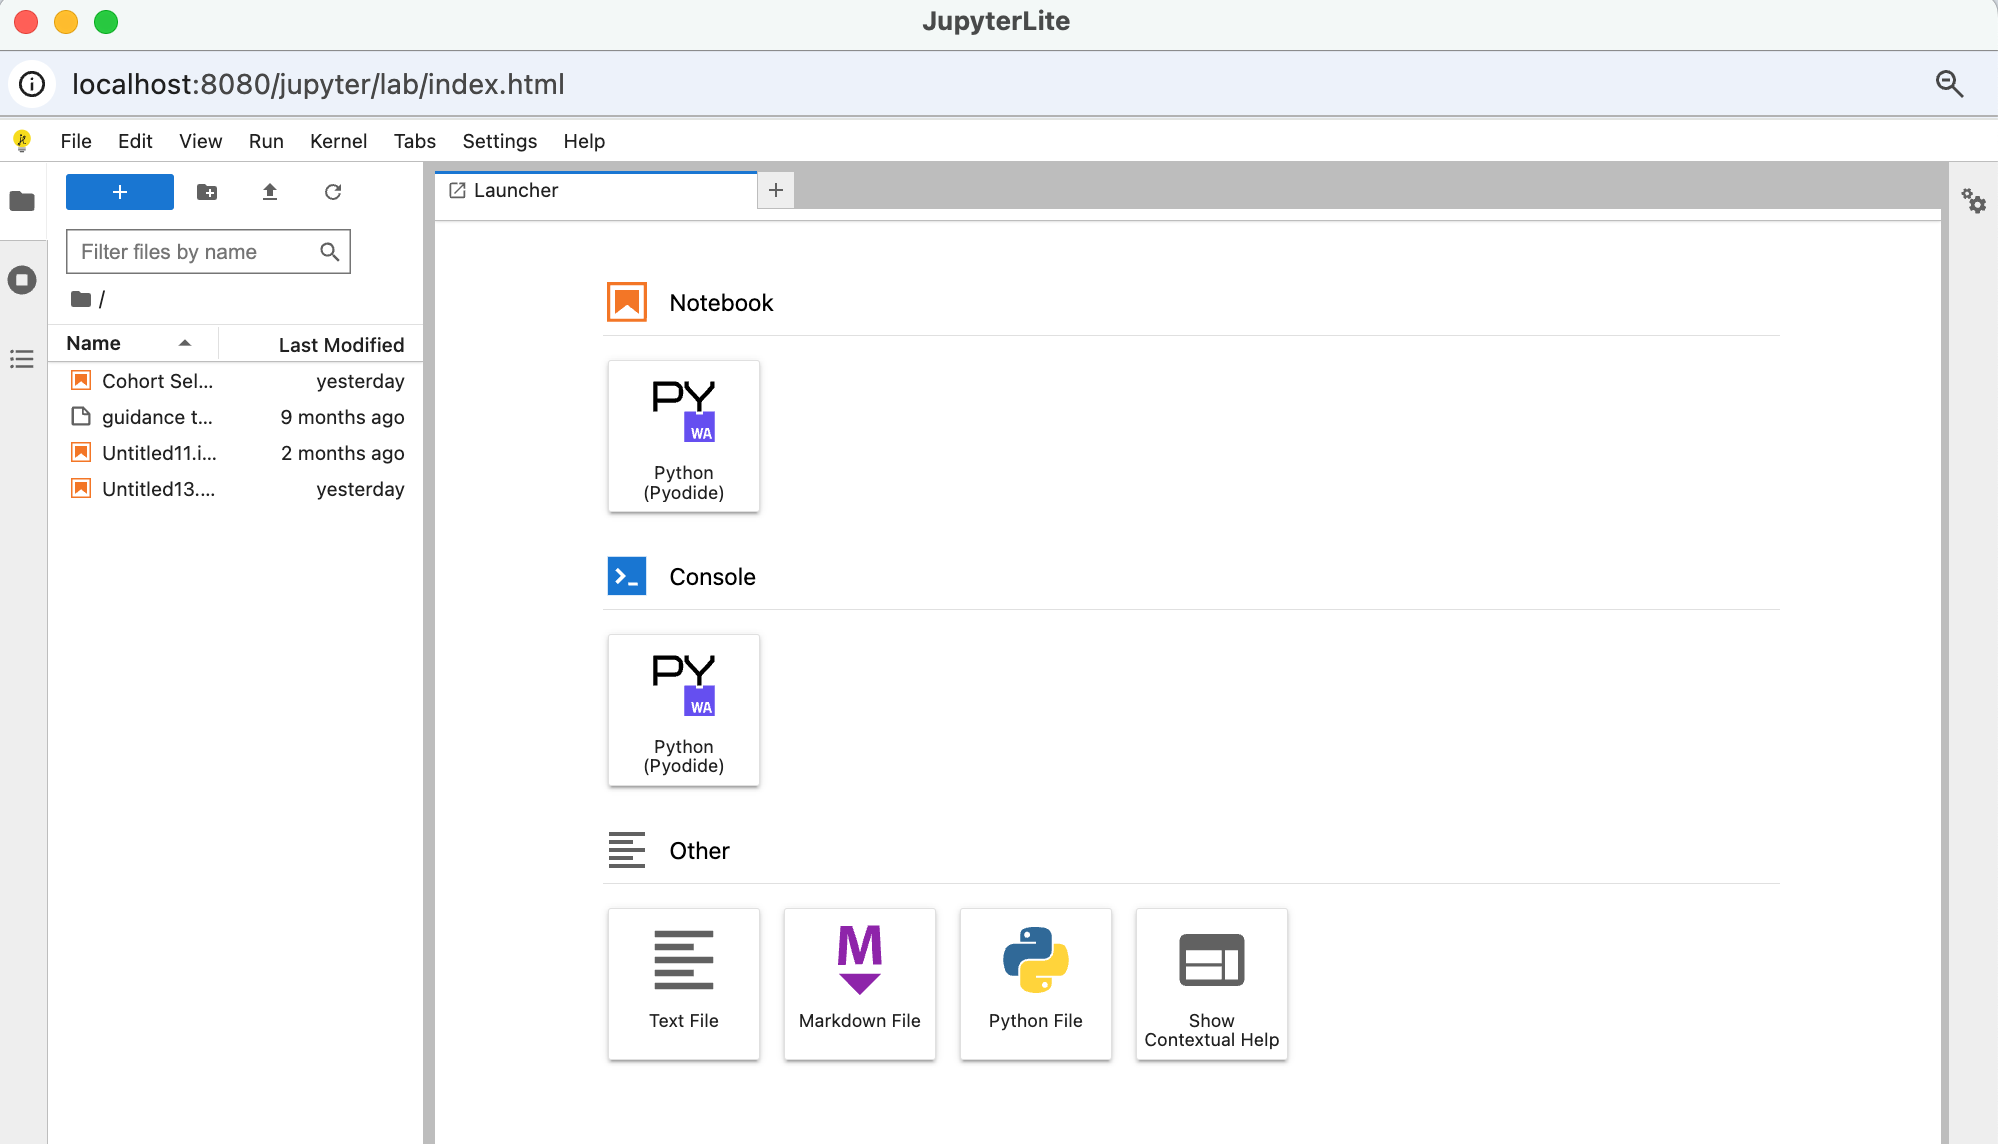Click the browser zoom magnifier icon

(x=1949, y=84)
